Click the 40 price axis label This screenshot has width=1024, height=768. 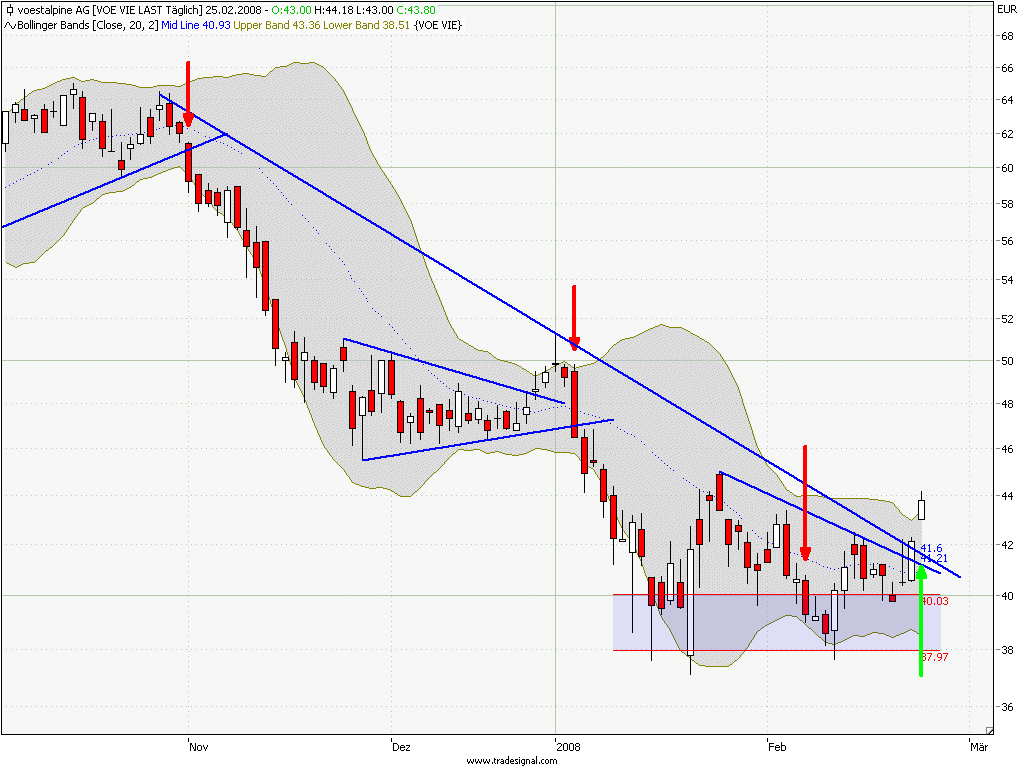pyautogui.click(x=1007, y=596)
